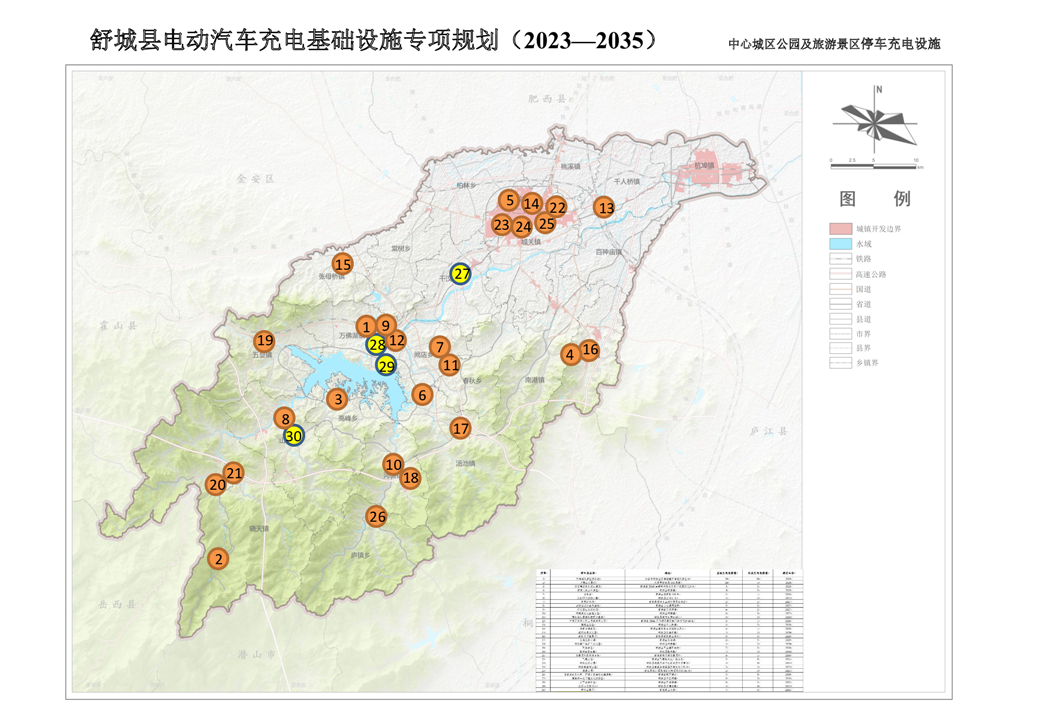The height and width of the screenshot is (720, 1039).
Task: Click orange map marker number 22
Action: pos(557,207)
